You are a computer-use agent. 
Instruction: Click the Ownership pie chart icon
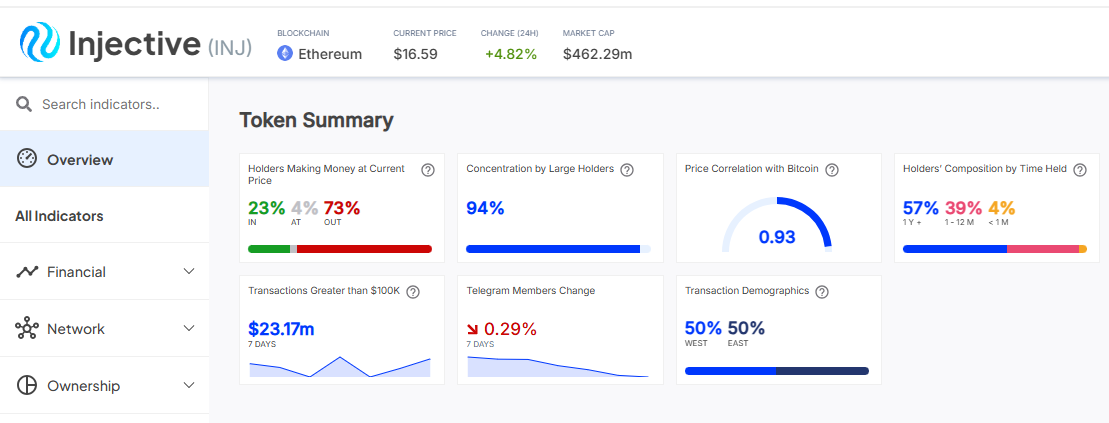26,386
